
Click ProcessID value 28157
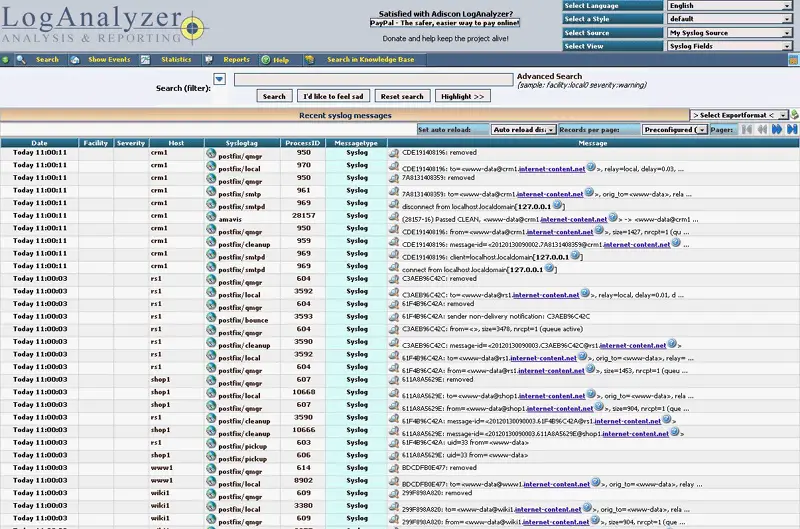tap(303, 216)
